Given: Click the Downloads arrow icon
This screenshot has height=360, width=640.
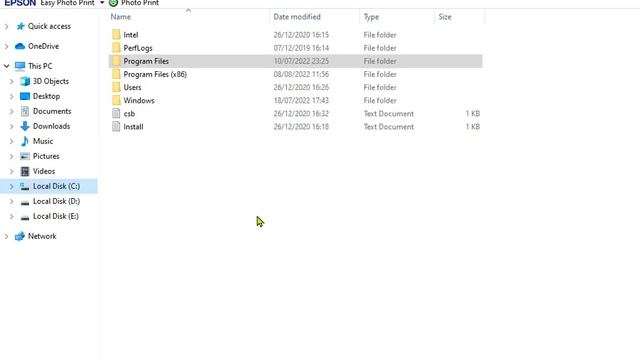Looking at the screenshot, I should [25, 126].
